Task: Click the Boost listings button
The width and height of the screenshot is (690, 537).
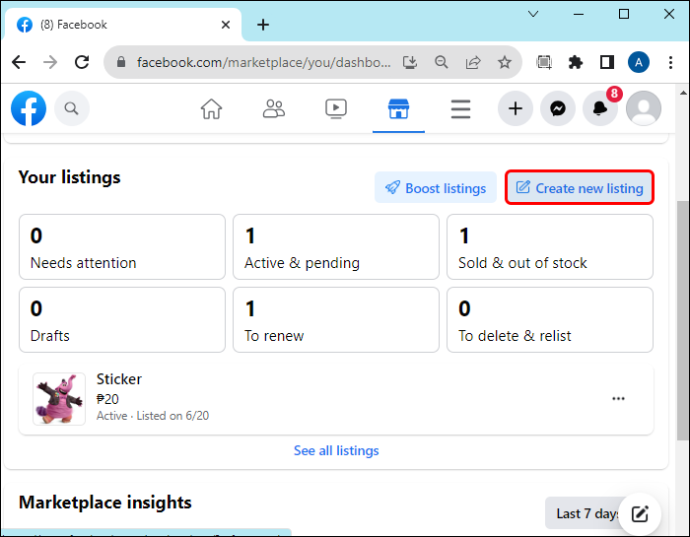Action: (436, 188)
